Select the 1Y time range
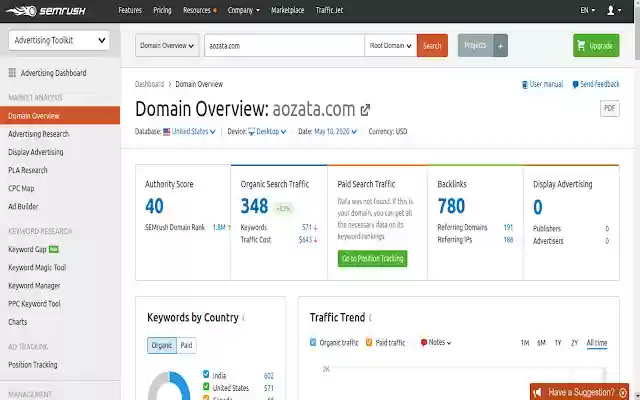Screen dimensions: 640x400 pos(557,343)
